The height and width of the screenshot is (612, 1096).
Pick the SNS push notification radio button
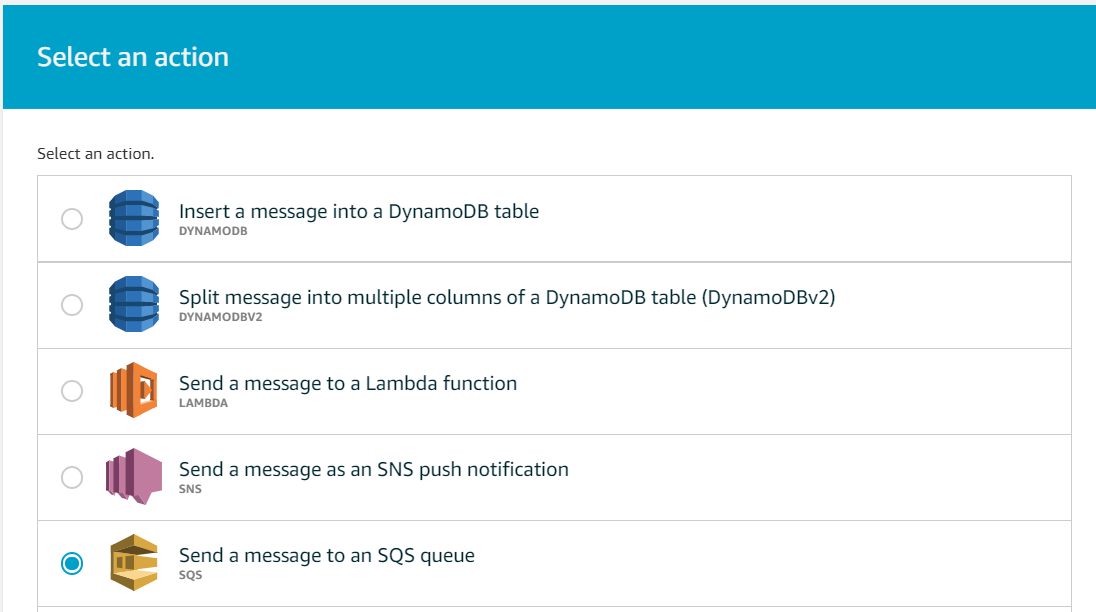[x=72, y=477]
